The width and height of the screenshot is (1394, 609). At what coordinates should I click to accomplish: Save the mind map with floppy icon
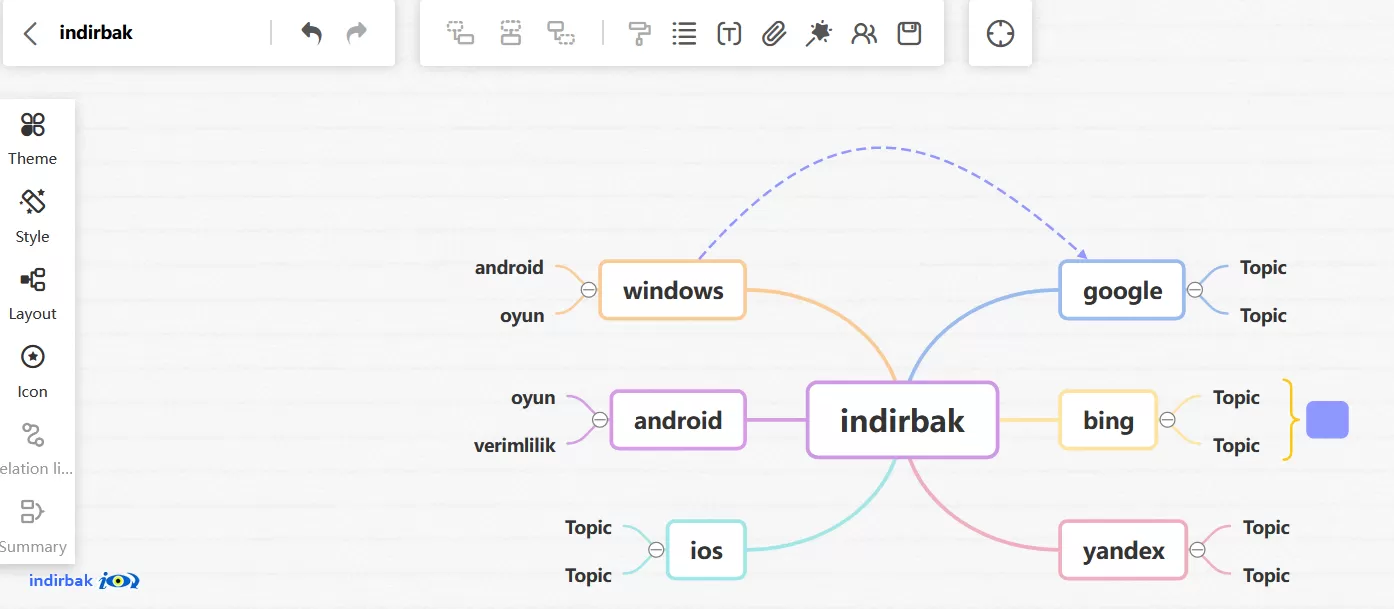909,33
